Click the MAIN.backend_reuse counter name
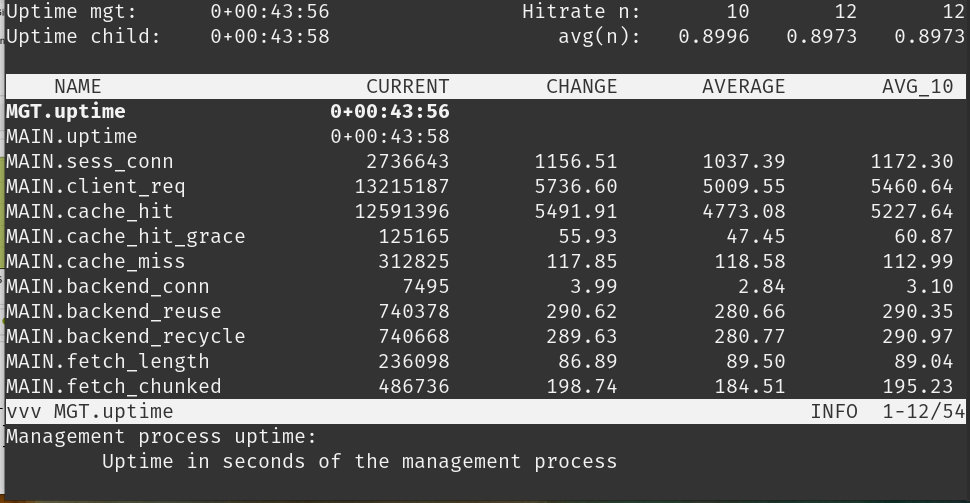The height and width of the screenshot is (503, 970). click(x=114, y=312)
